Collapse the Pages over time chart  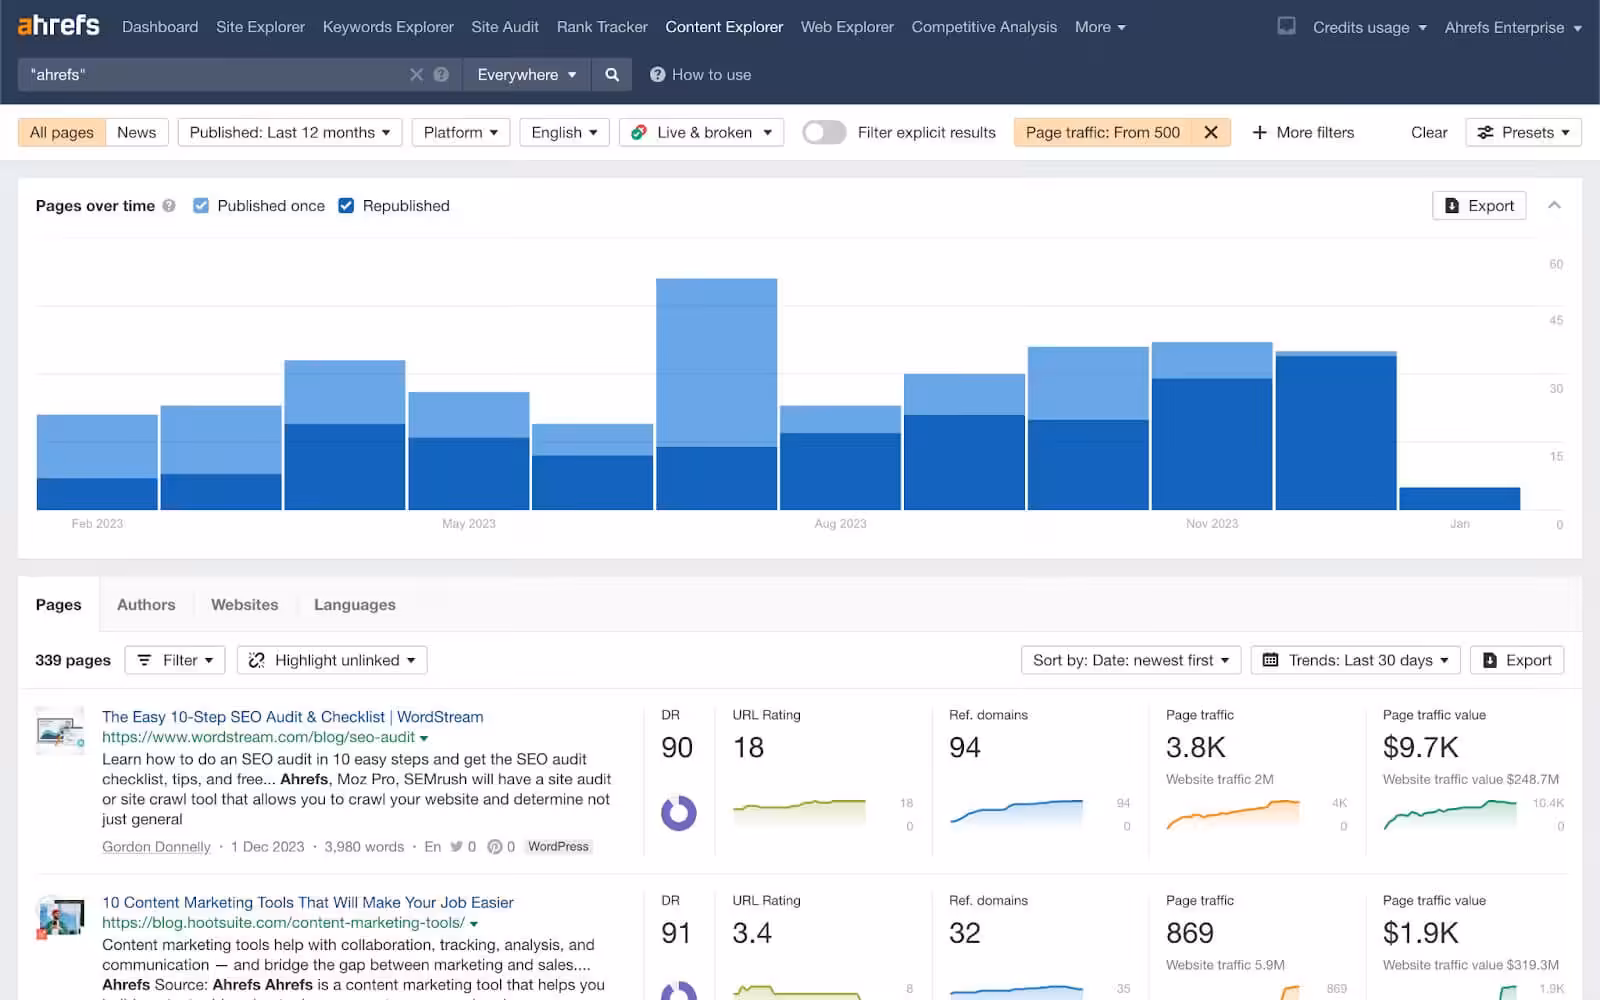tap(1554, 205)
